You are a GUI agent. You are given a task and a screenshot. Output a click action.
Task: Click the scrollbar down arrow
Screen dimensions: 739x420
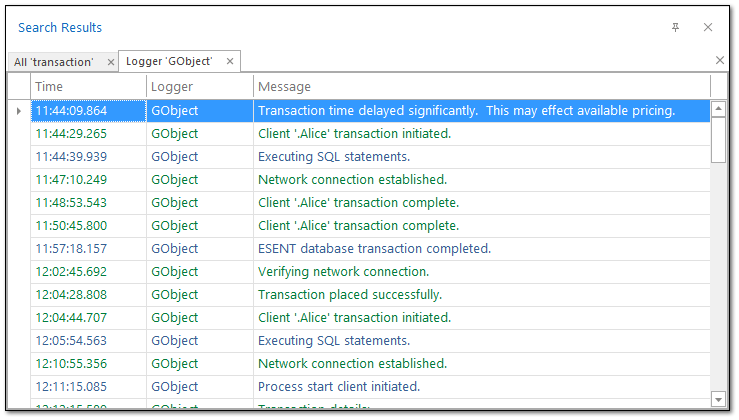point(719,399)
